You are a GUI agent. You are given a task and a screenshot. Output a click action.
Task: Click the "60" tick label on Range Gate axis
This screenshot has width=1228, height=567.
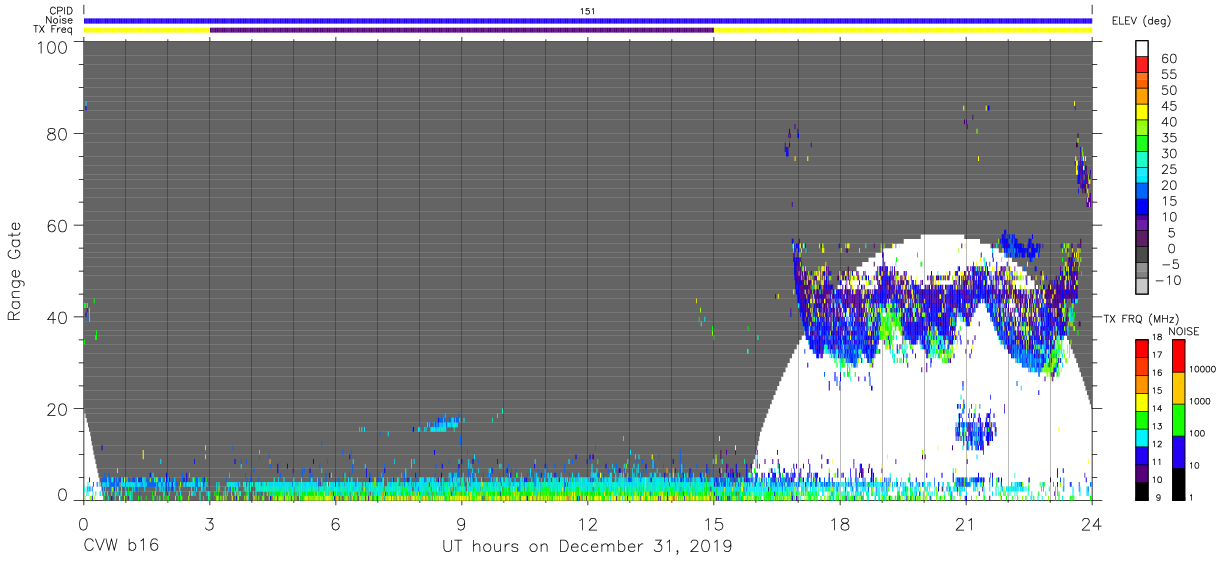point(58,225)
